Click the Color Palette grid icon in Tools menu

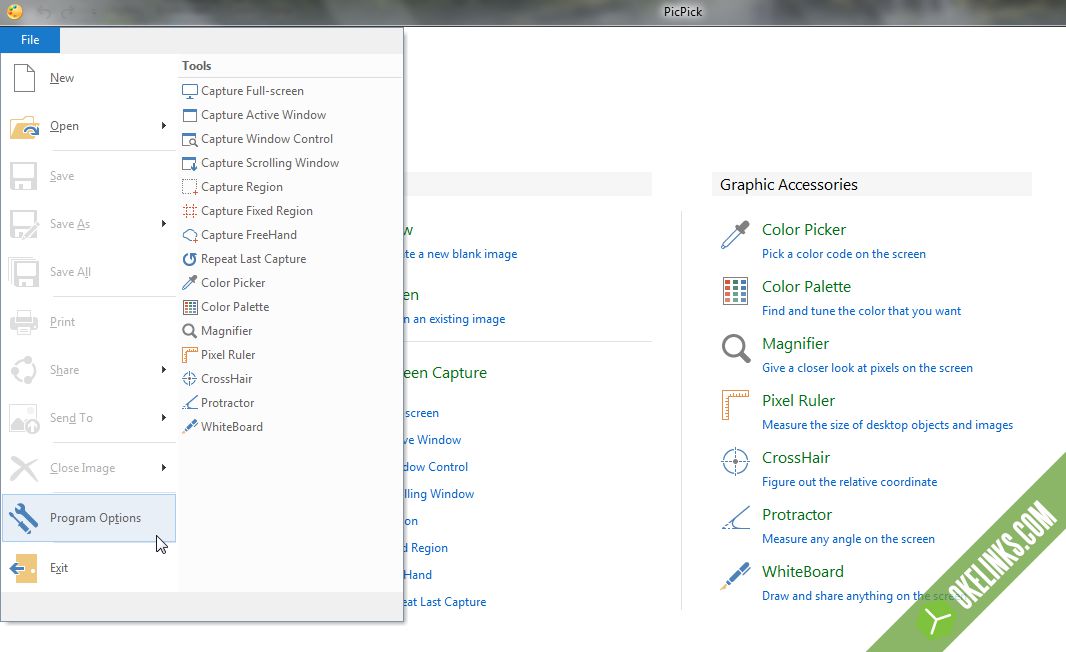pos(190,307)
